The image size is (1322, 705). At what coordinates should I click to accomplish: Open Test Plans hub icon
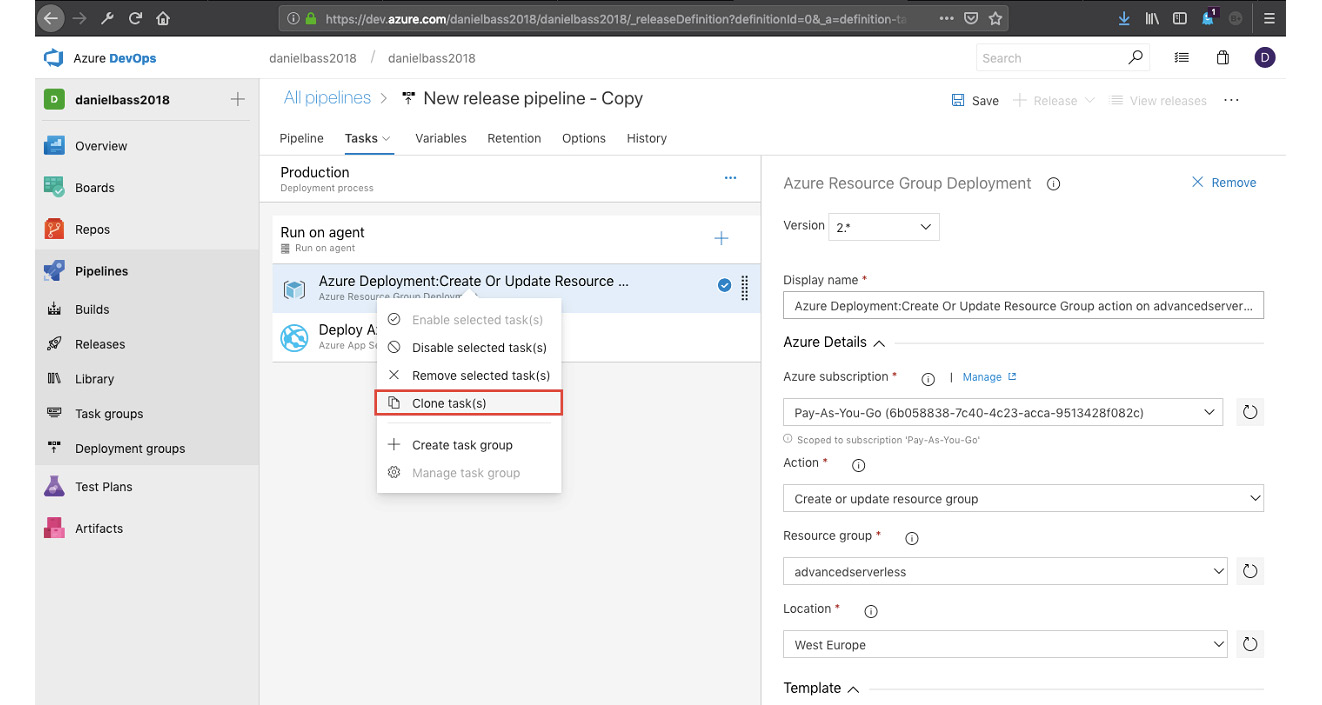tap(54, 487)
